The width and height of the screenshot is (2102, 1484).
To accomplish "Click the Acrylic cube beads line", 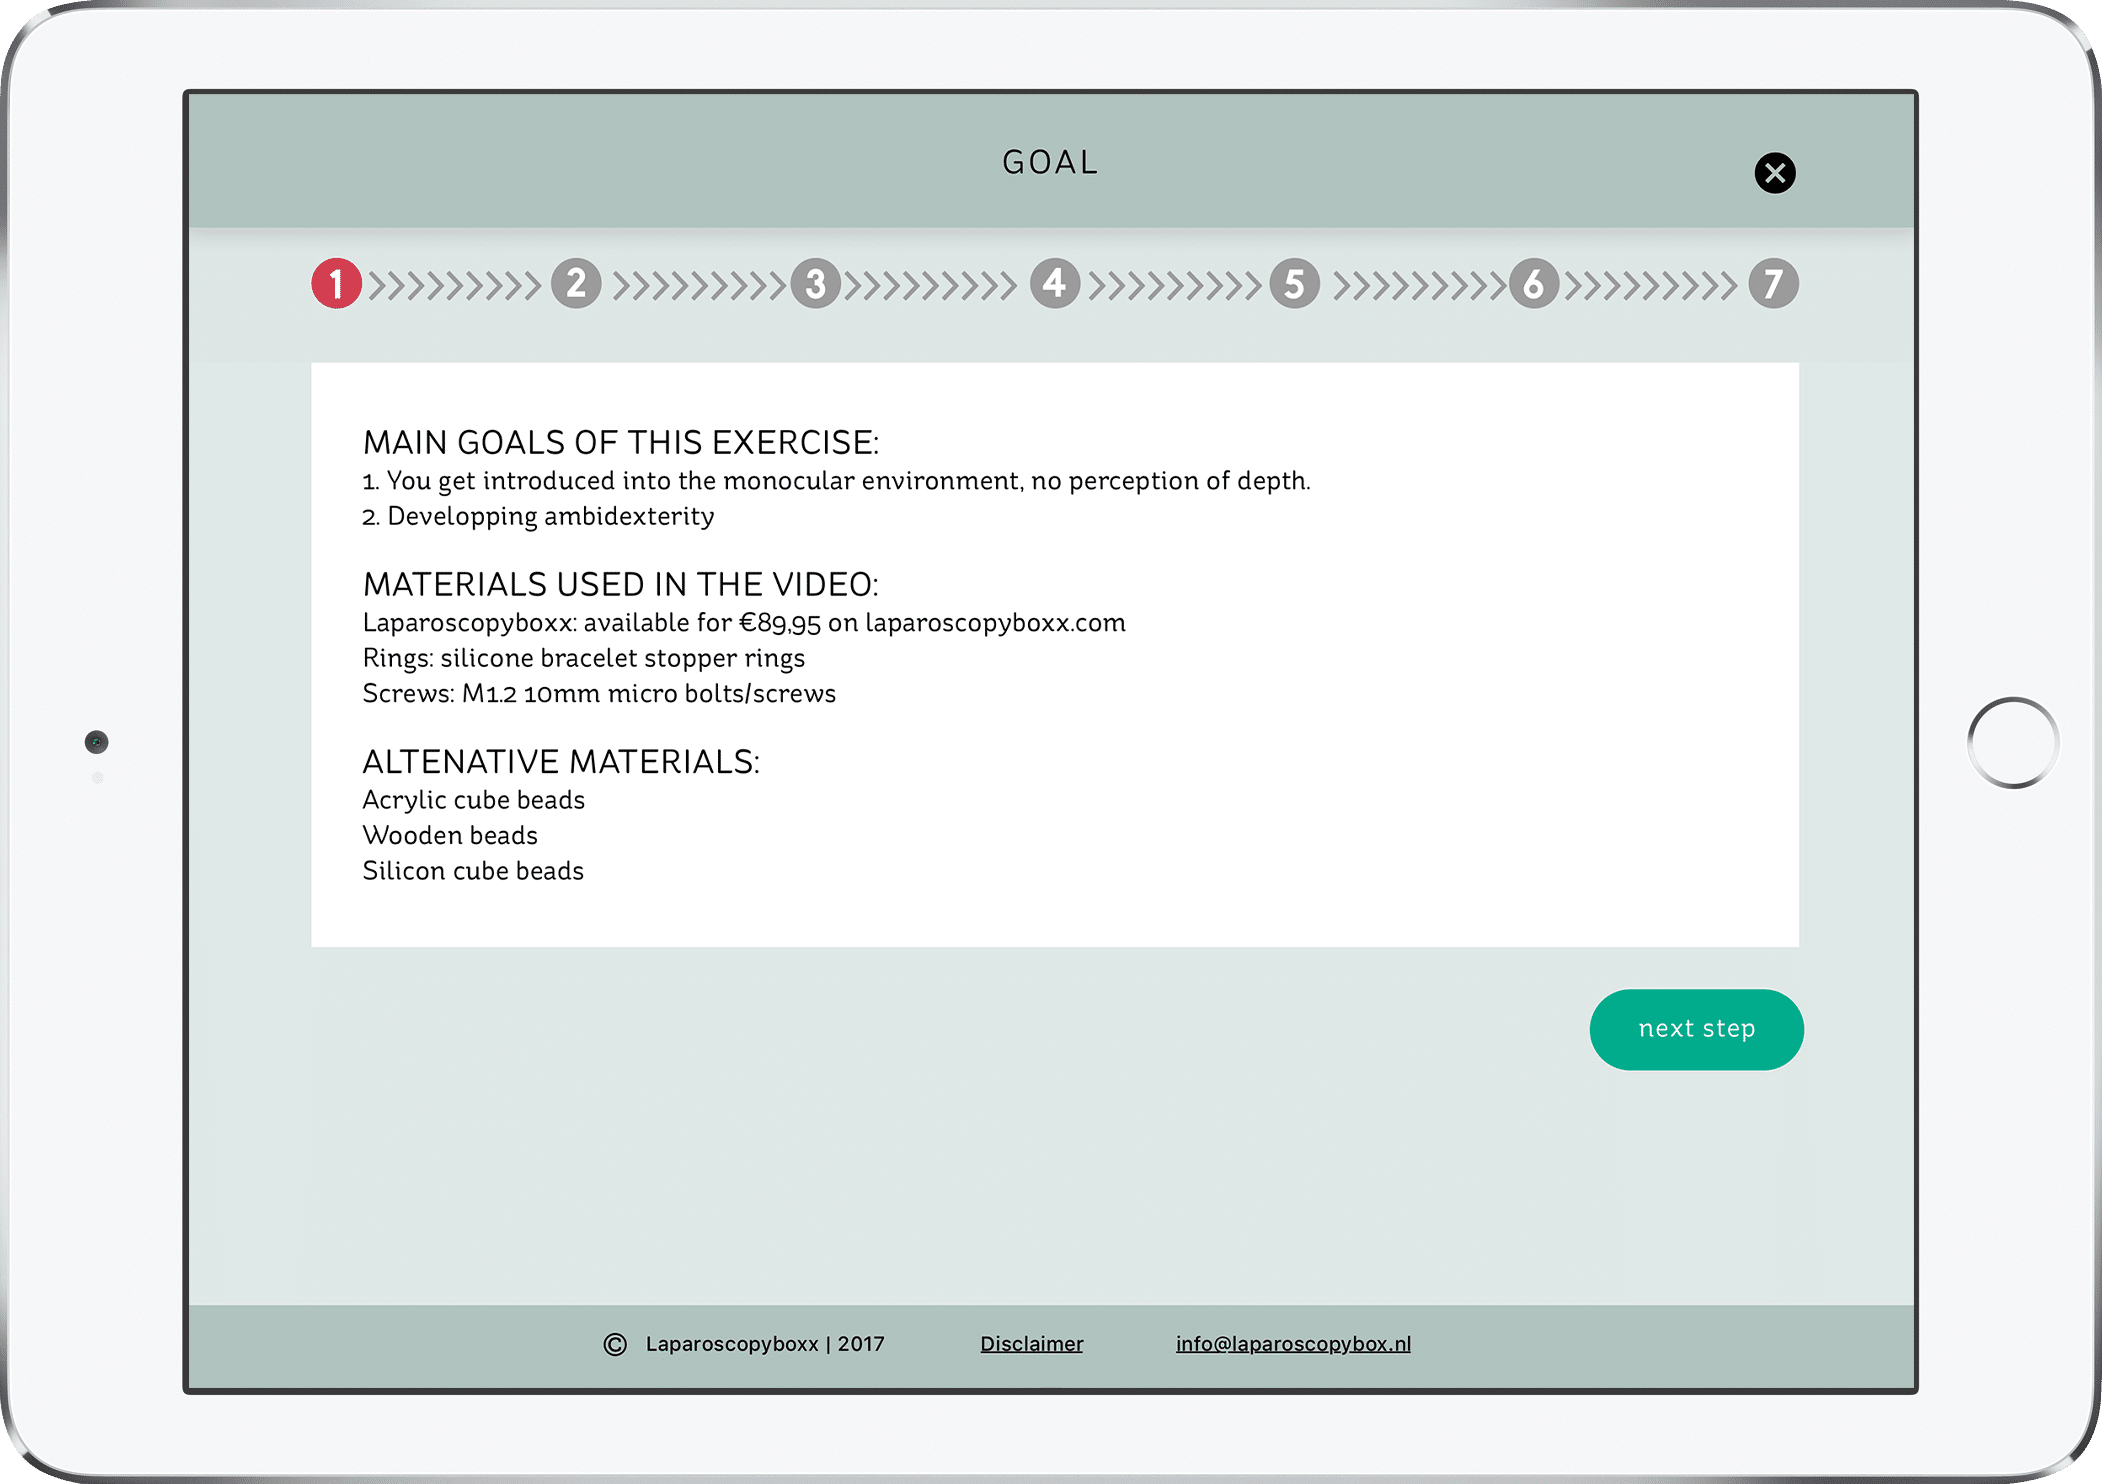I will [474, 800].
